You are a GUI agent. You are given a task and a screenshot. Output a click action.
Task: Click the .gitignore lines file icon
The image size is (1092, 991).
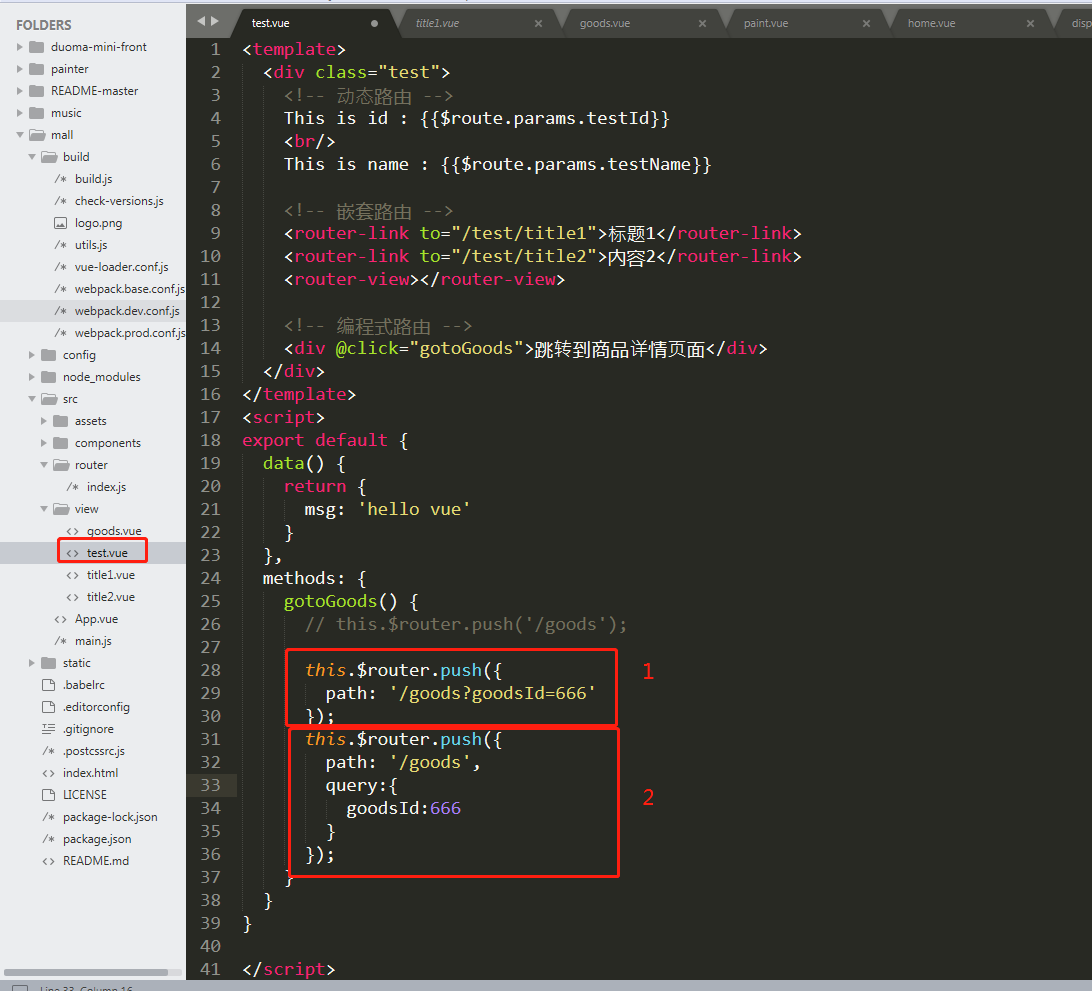tap(49, 728)
